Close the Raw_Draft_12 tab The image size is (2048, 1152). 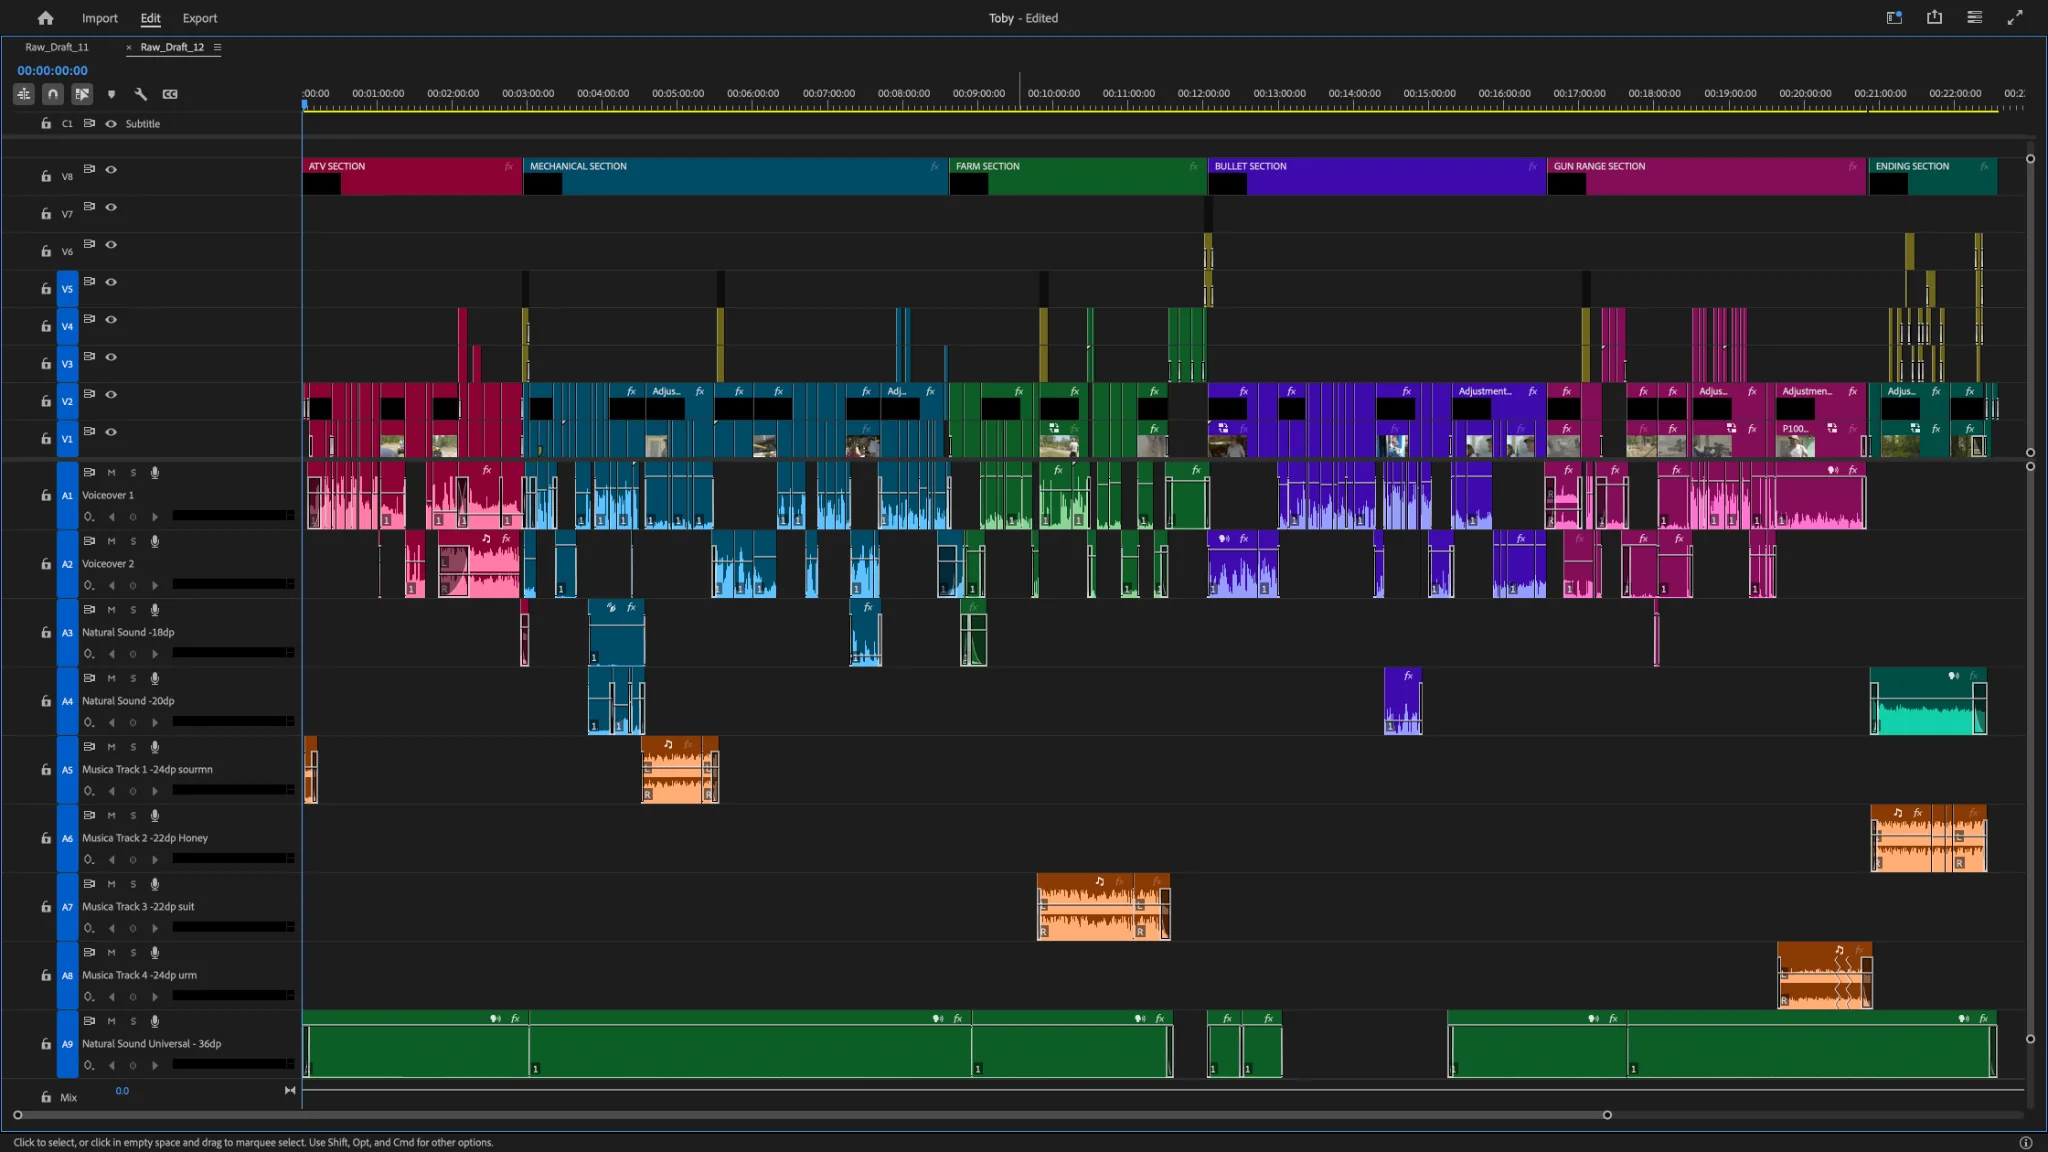[x=129, y=47]
